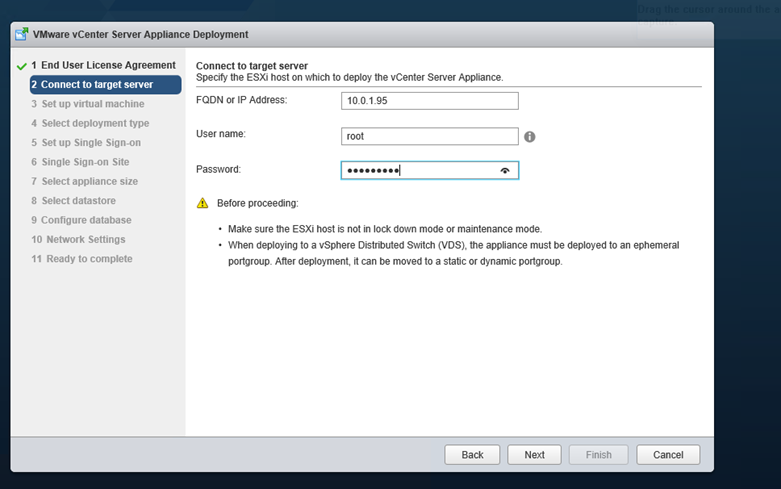Click the lock down mode warning bullet text
Image resolution: width=781 pixels, height=489 pixels.
(x=385, y=229)
